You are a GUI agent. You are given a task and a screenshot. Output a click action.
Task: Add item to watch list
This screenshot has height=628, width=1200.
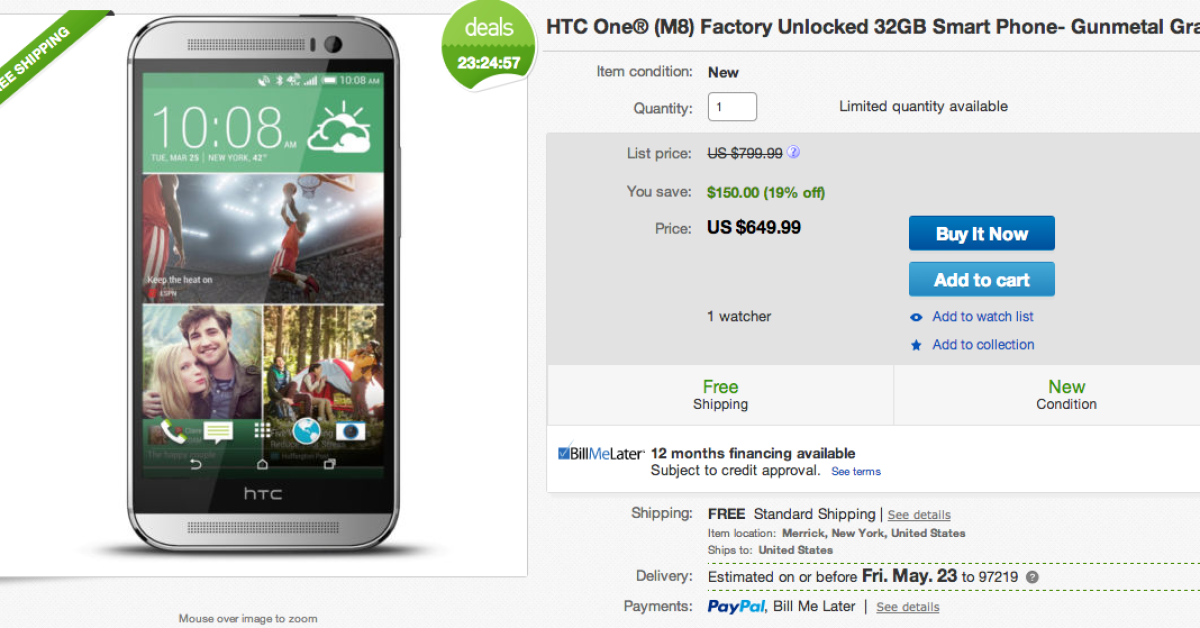(x=982, y=317)
